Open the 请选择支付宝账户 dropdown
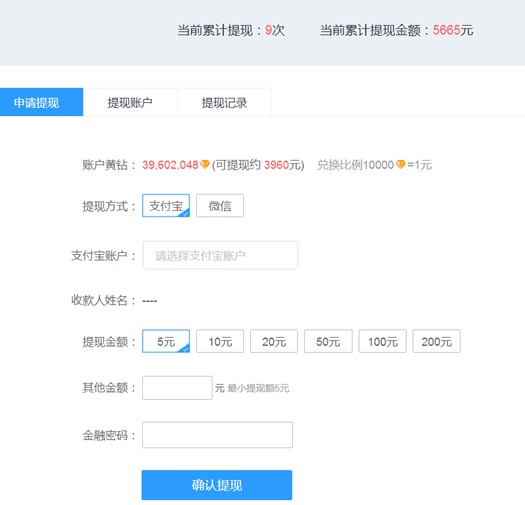Screen dimensions: 525x505 pos(220,255)
